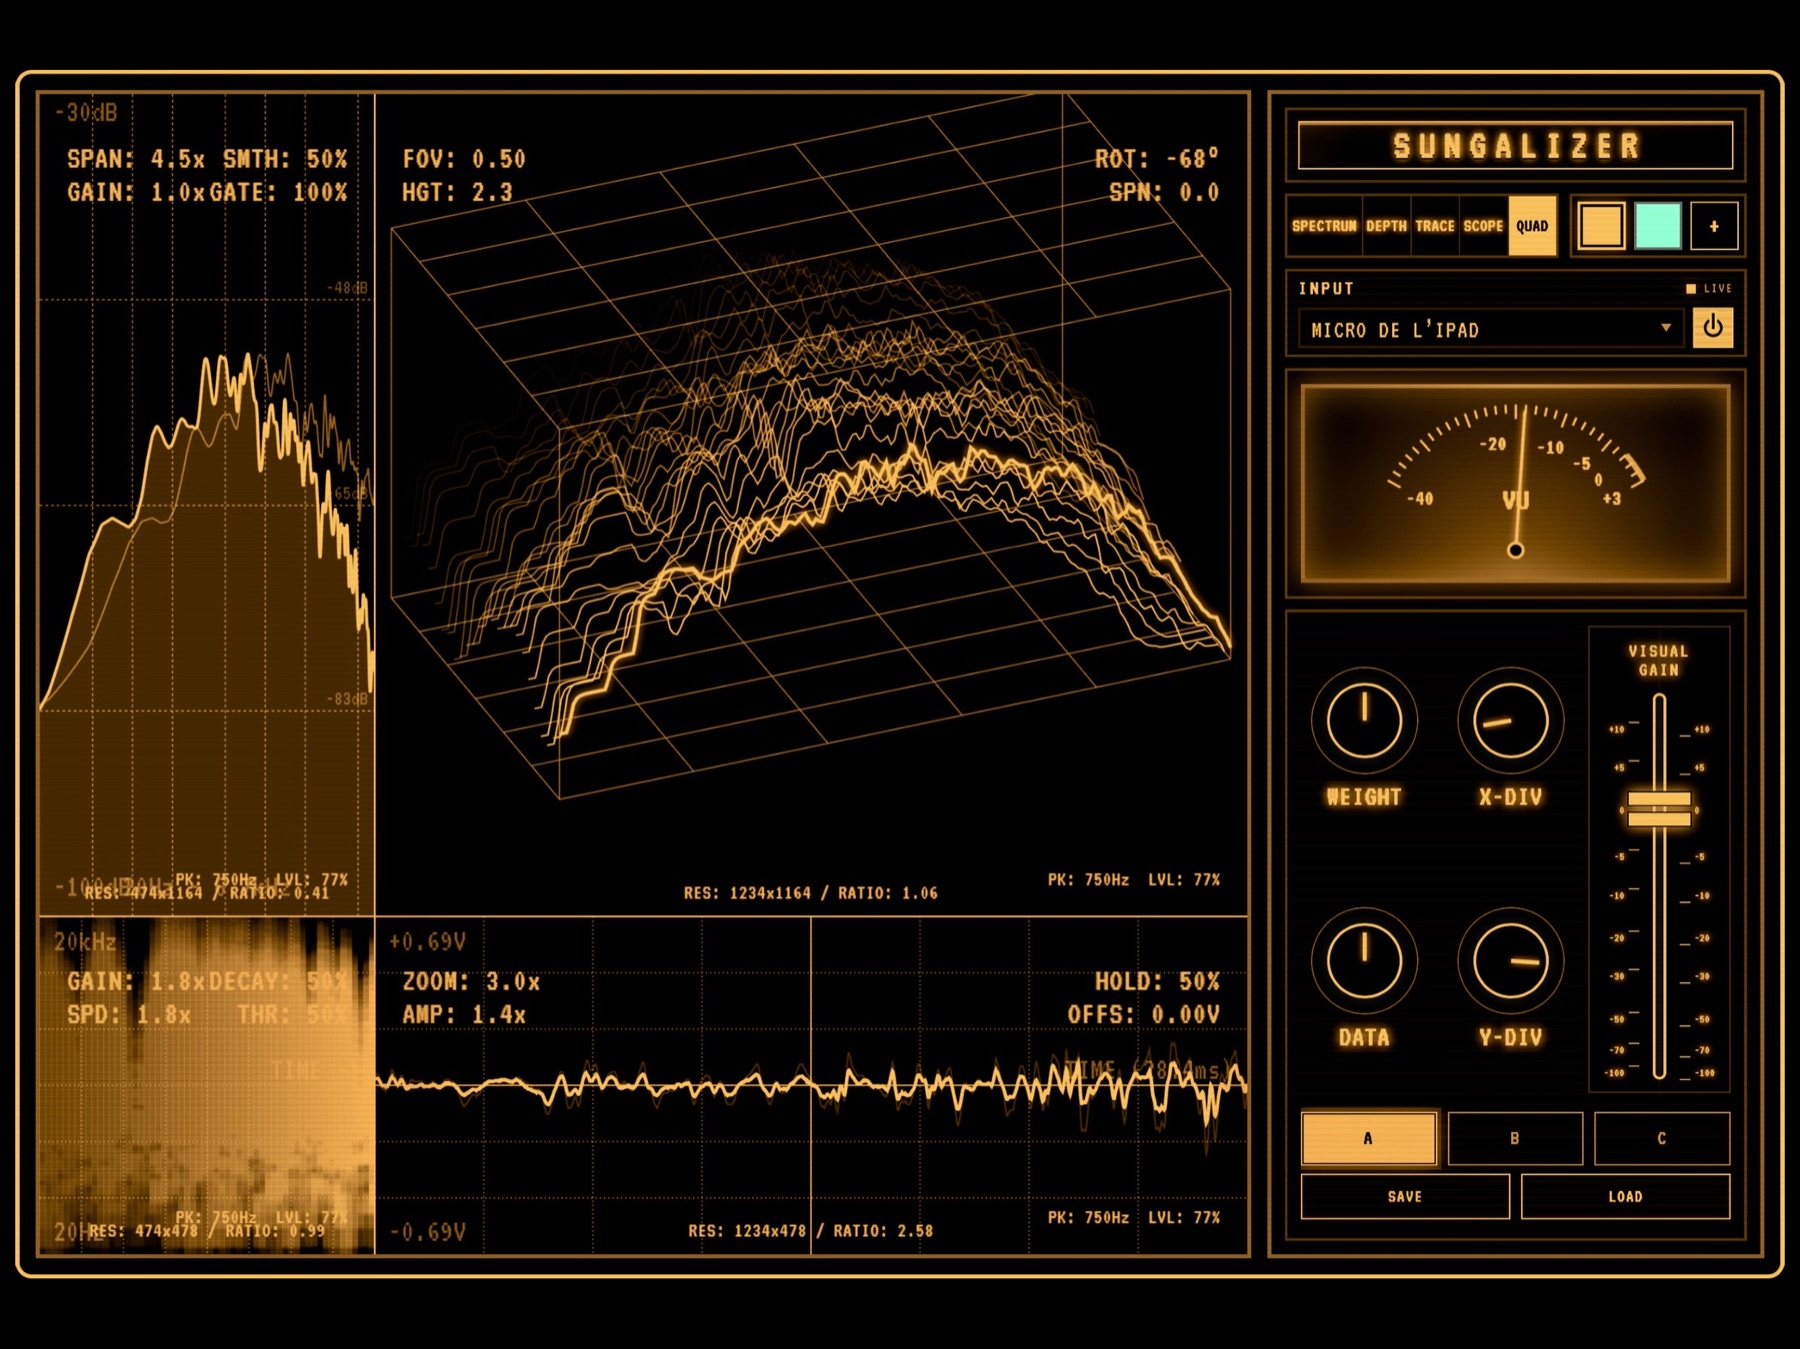Click the VISUAL GAIN slider handle
Image resolution: width=1800 pixels, height=1349 pixels.
(1659, 809)
